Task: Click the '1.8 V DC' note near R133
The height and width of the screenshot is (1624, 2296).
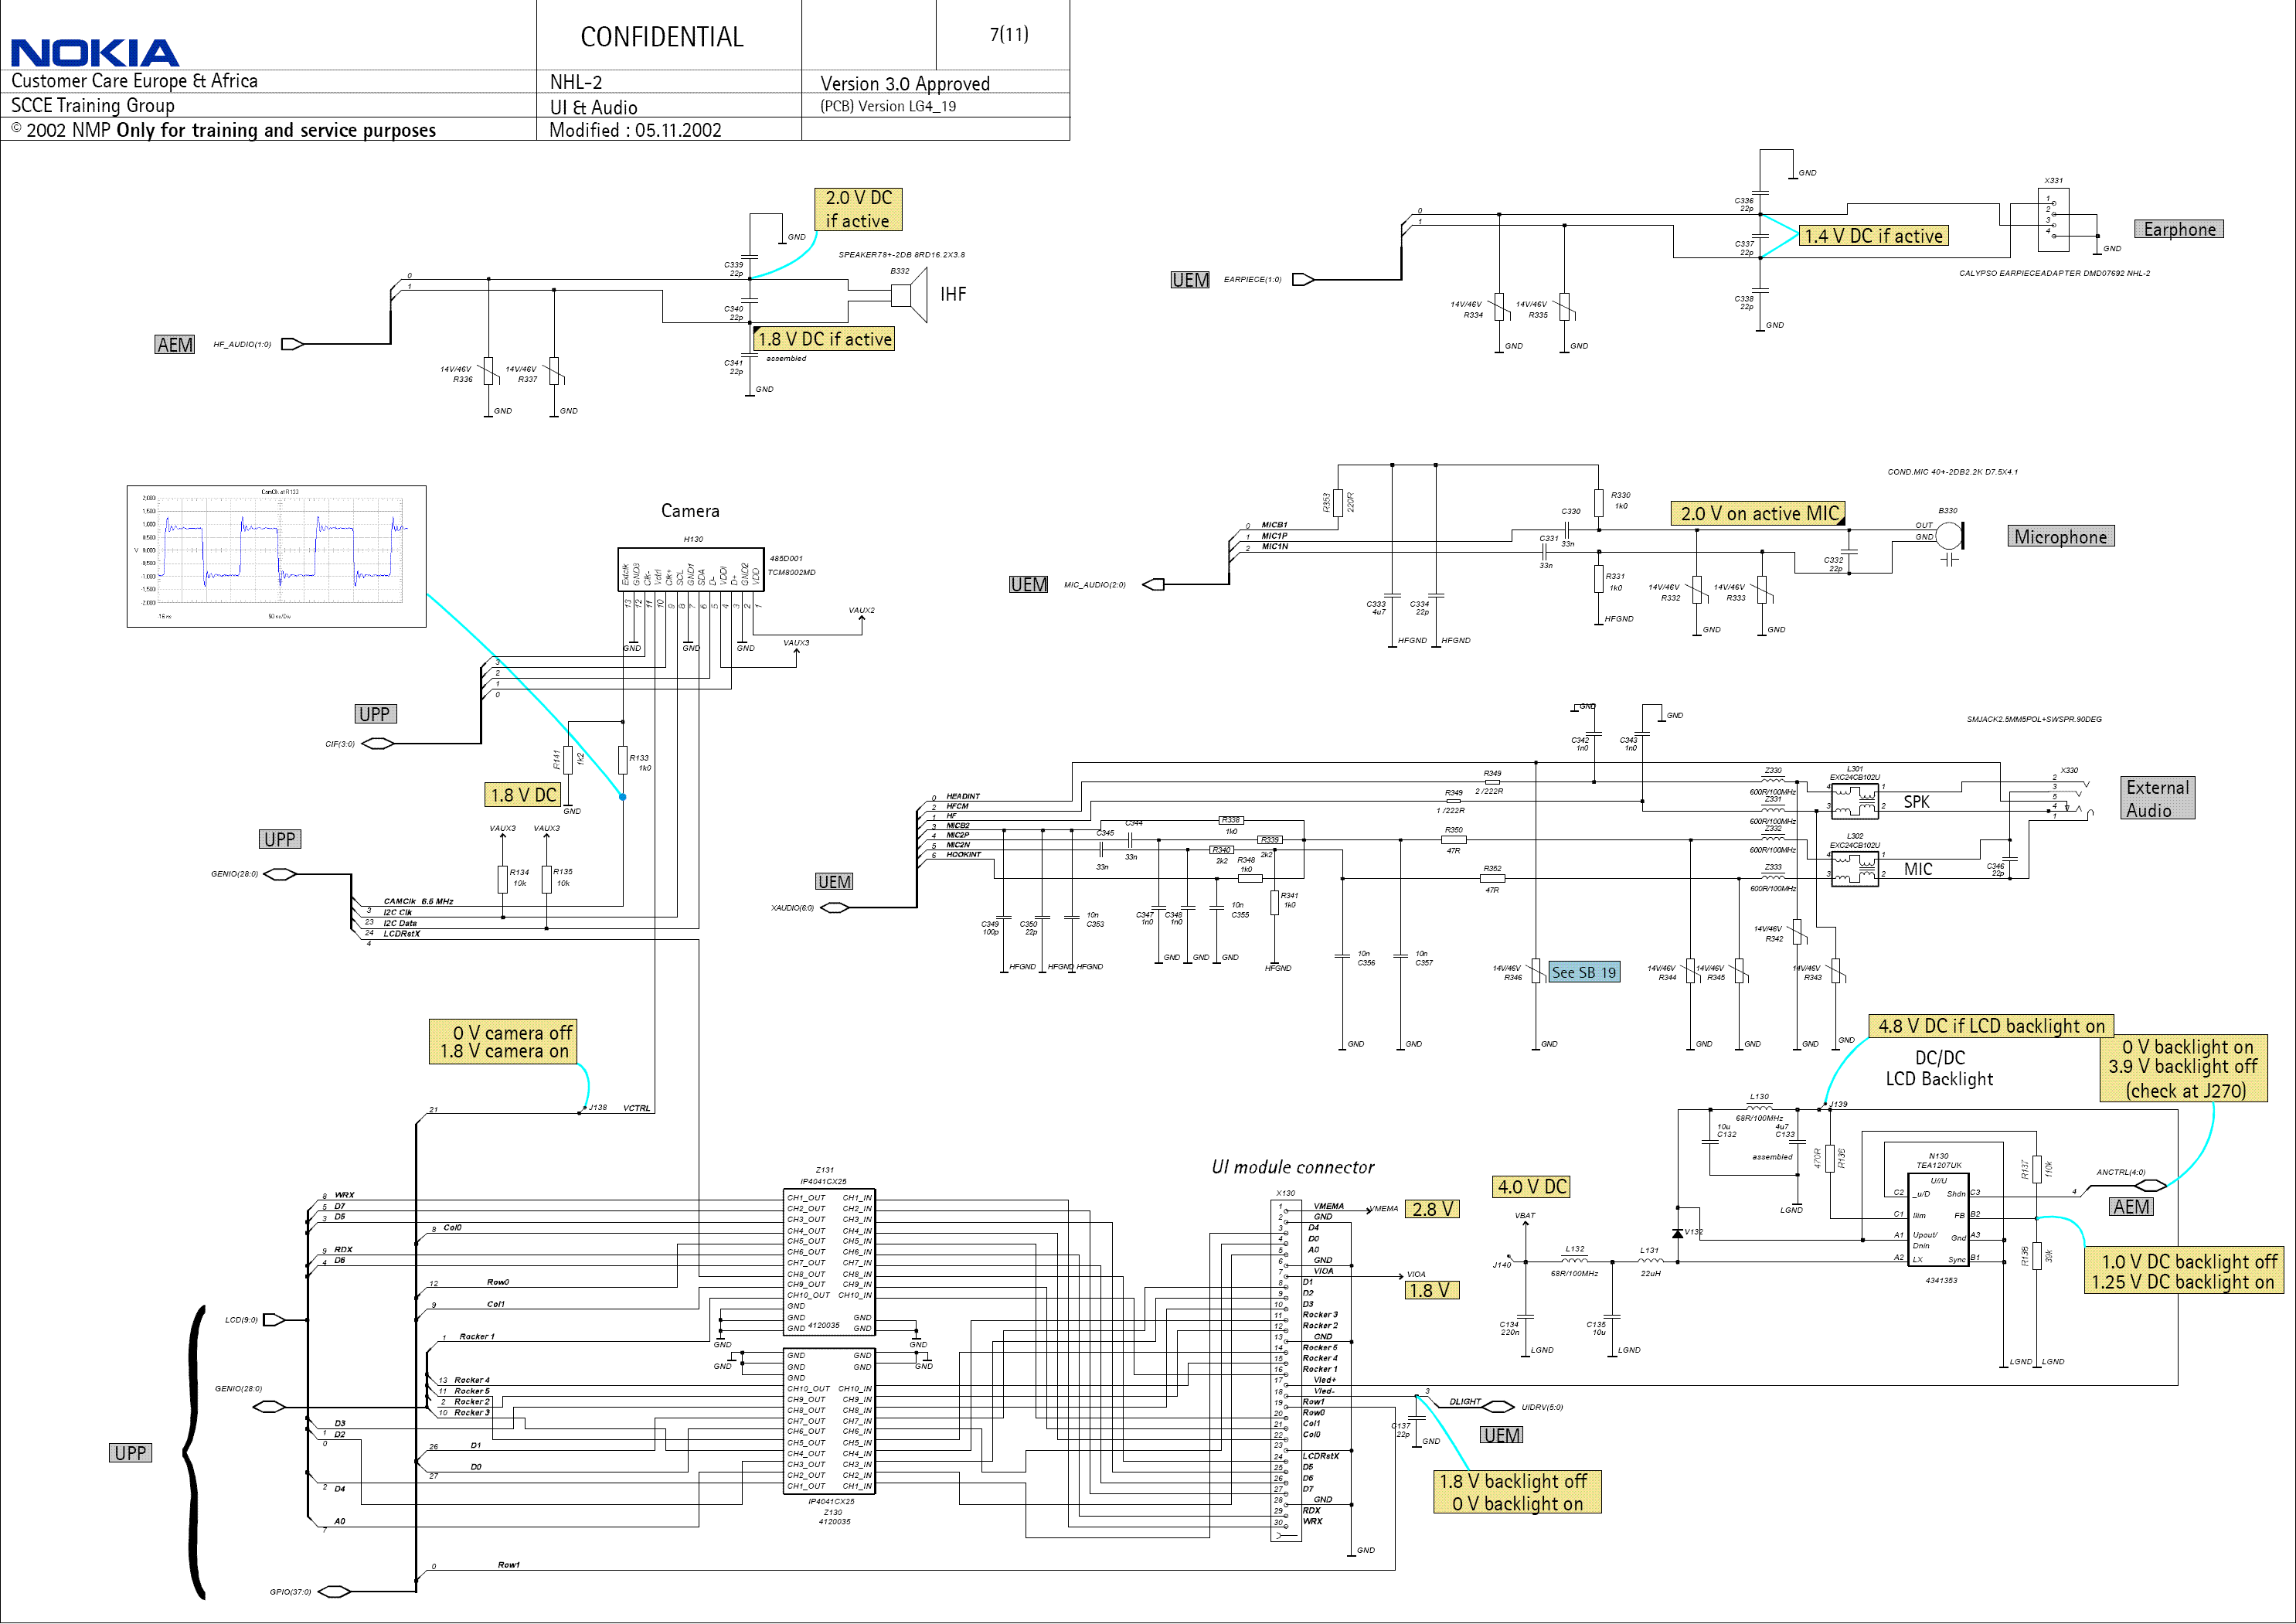Action: tap(522, 795)
